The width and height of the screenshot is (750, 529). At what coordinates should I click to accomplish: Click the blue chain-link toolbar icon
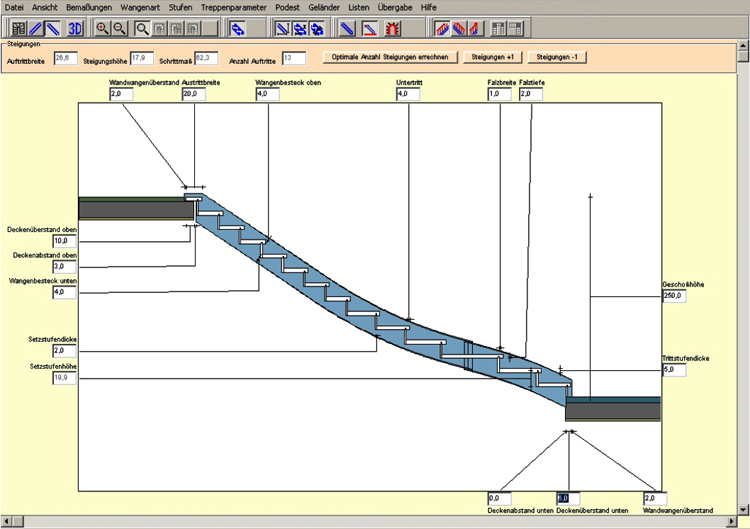tap(237, 27)
